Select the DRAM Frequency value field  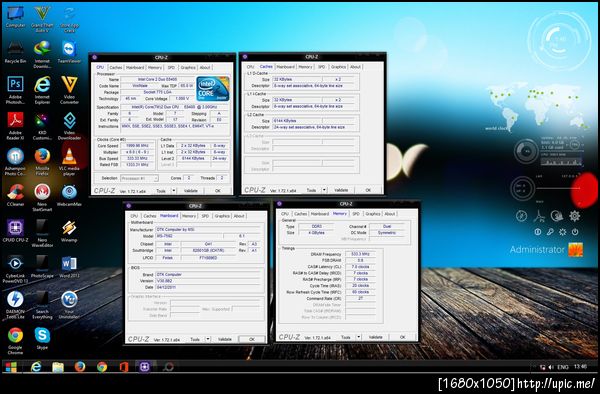point(360,254)
